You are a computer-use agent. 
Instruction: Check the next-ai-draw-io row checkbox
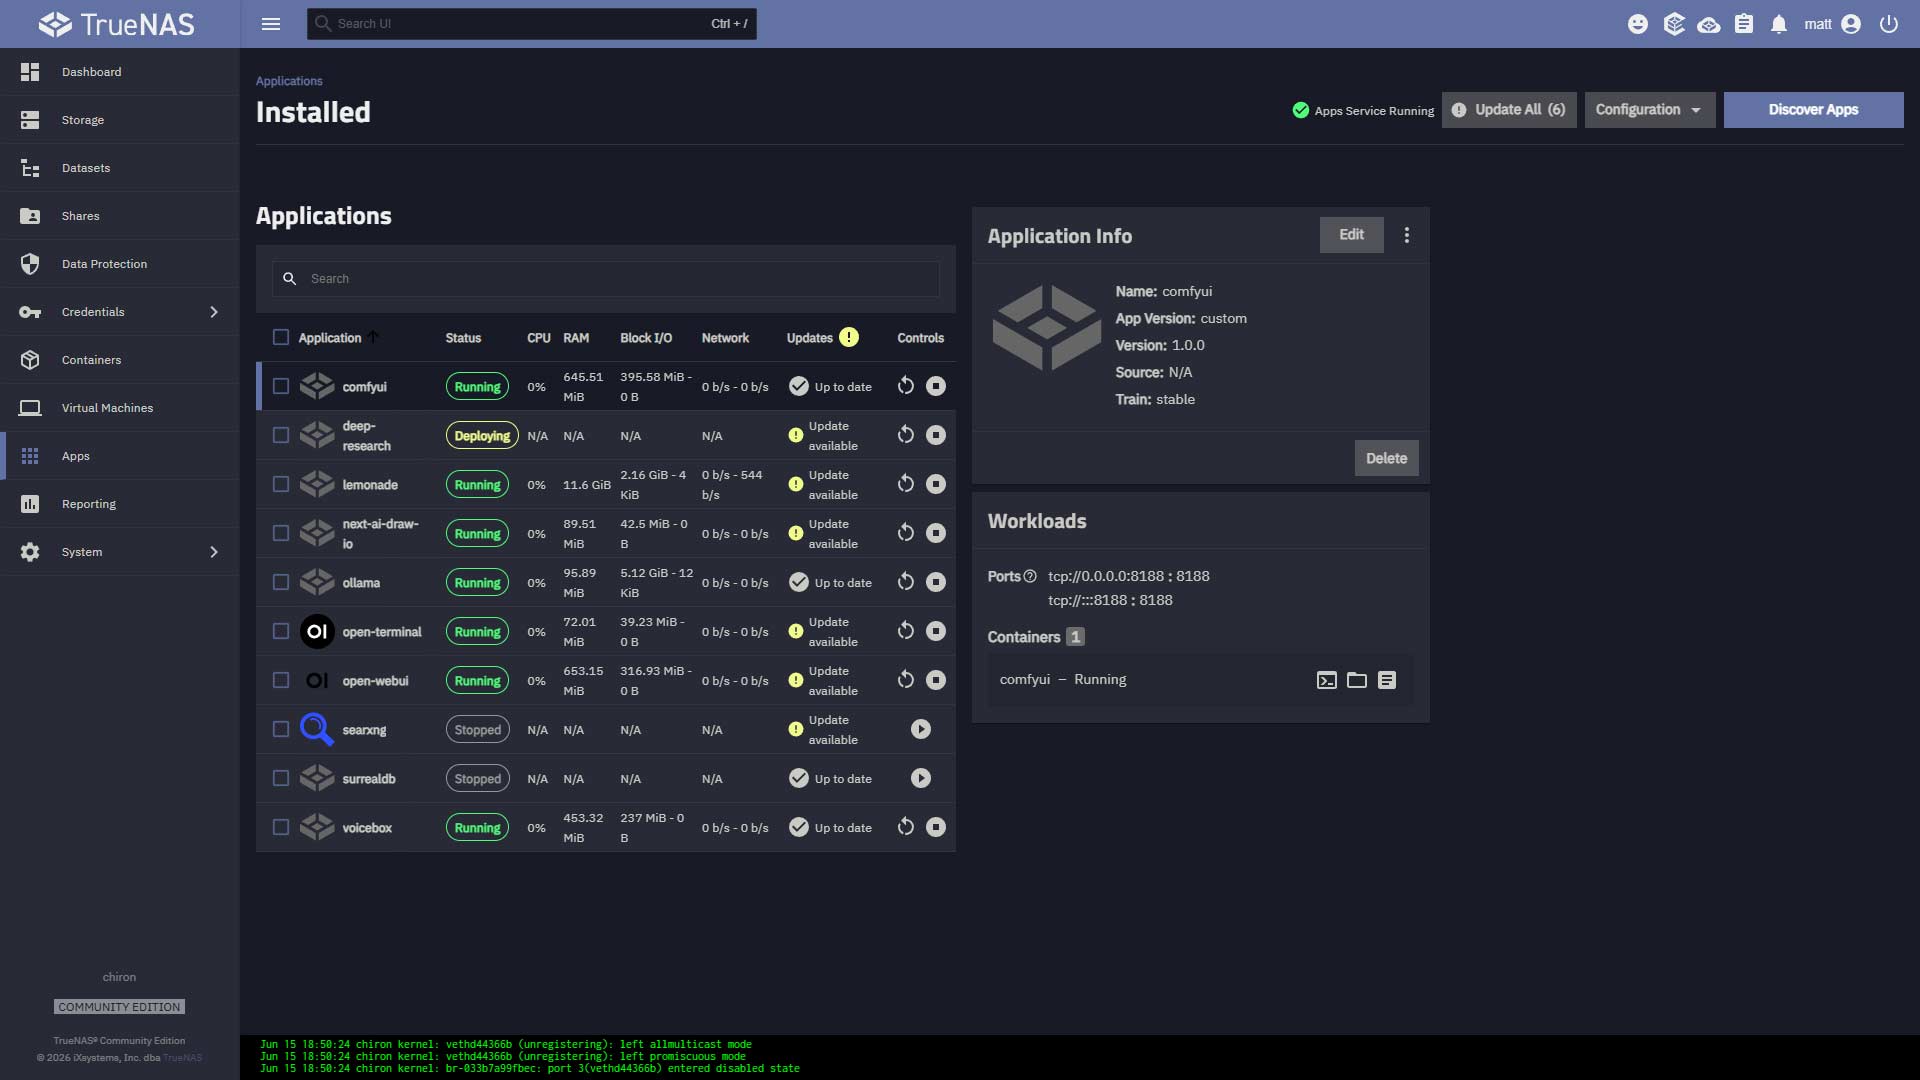click(281, 533)
